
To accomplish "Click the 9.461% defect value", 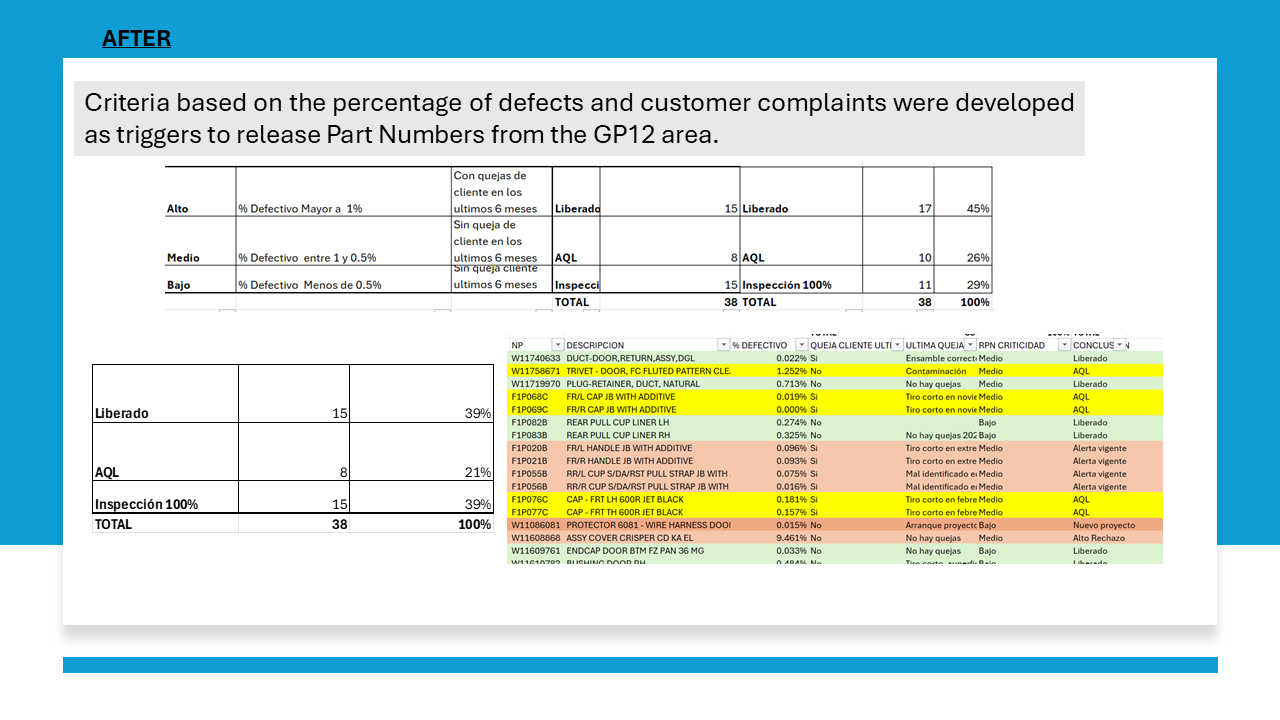I will coord(791,538).
